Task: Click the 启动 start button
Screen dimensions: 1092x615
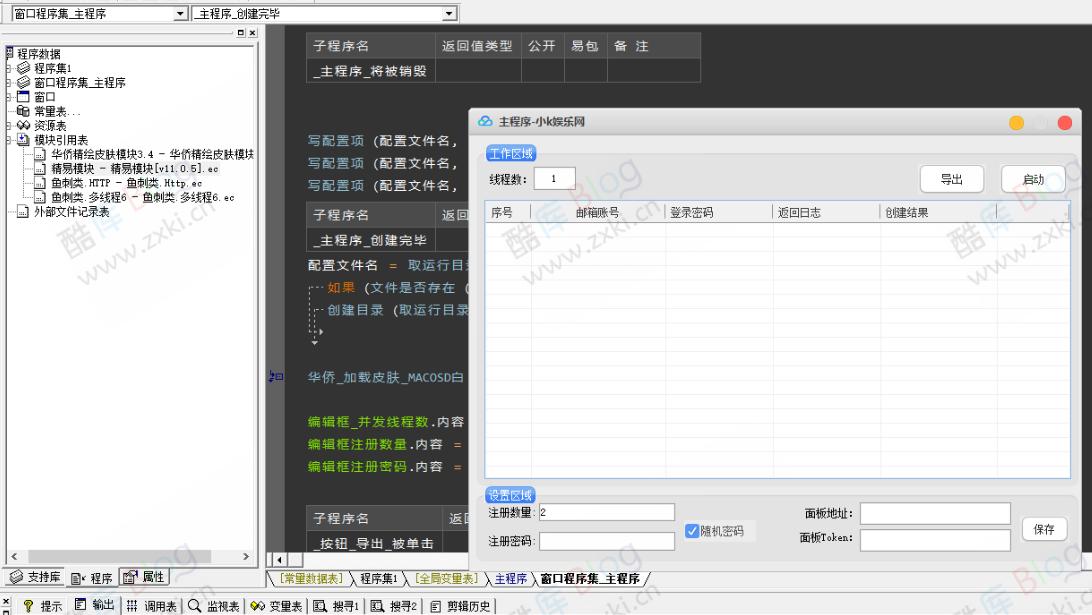Action: [1033, 179]
